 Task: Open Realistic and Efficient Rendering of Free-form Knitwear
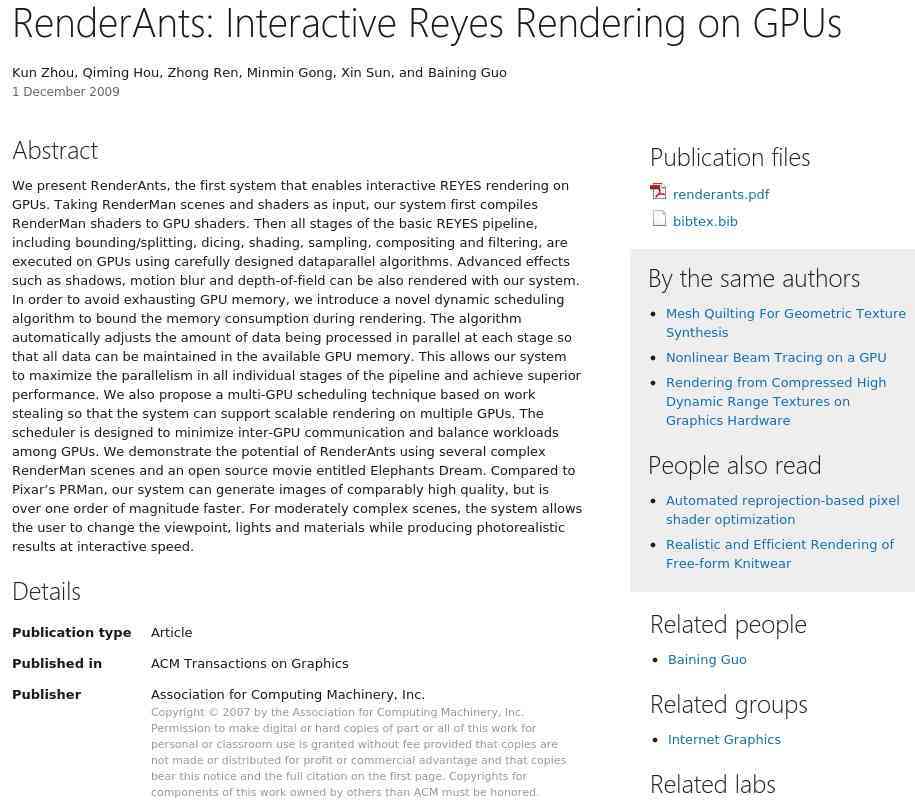[x=779, y=554]
